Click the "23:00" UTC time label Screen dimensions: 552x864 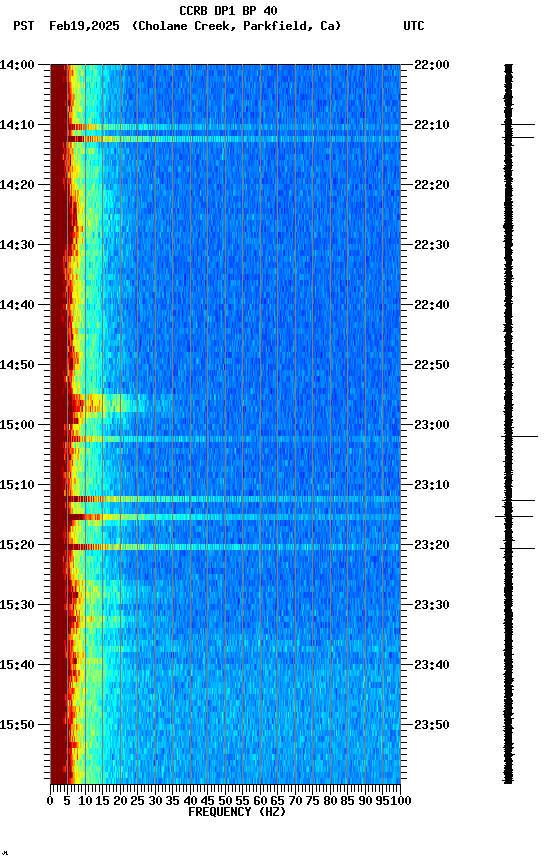pyautogui.click(x=432, y=425)
